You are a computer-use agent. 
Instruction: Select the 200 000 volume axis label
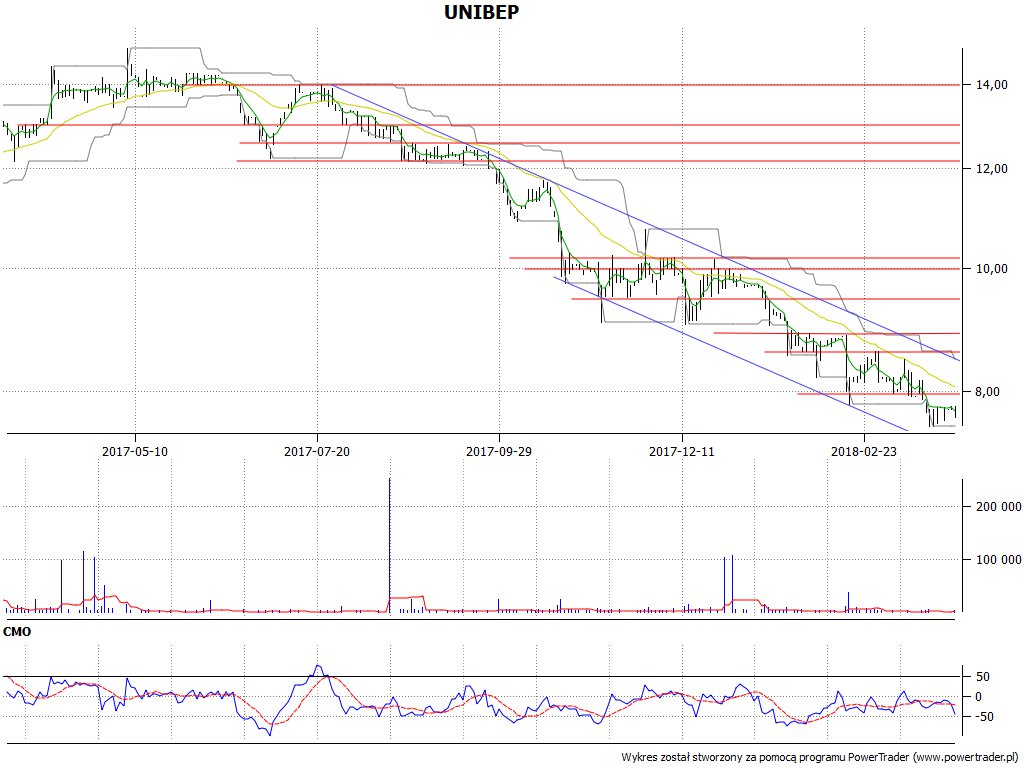click(x=999, y=507)
